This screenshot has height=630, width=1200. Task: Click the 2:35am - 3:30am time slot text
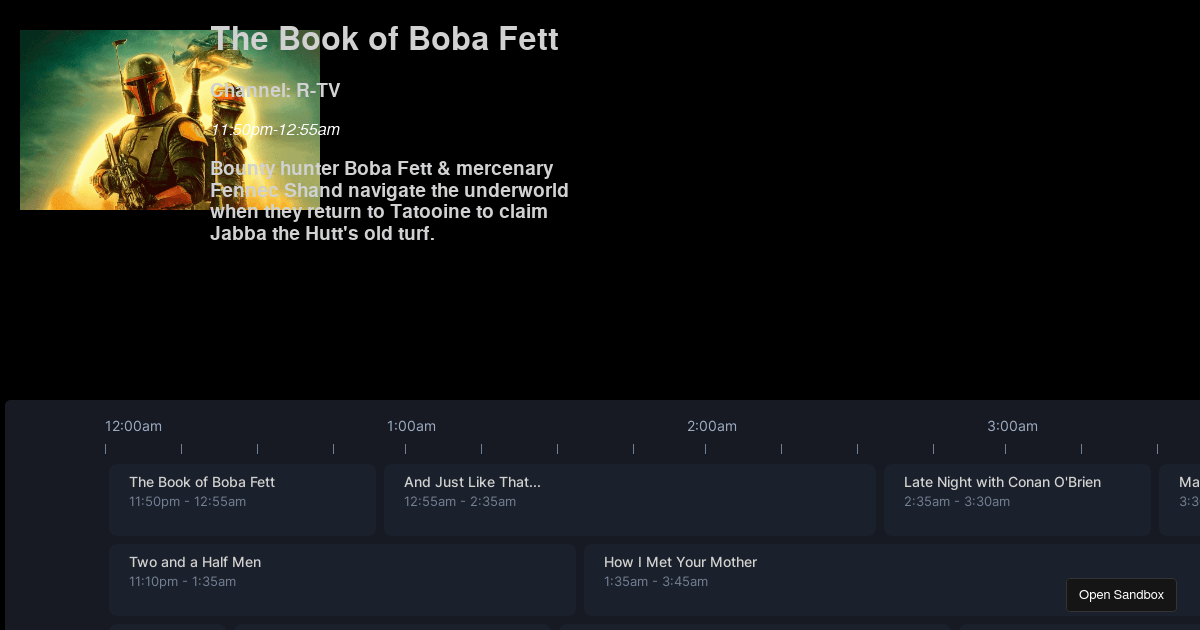point(957,502)
